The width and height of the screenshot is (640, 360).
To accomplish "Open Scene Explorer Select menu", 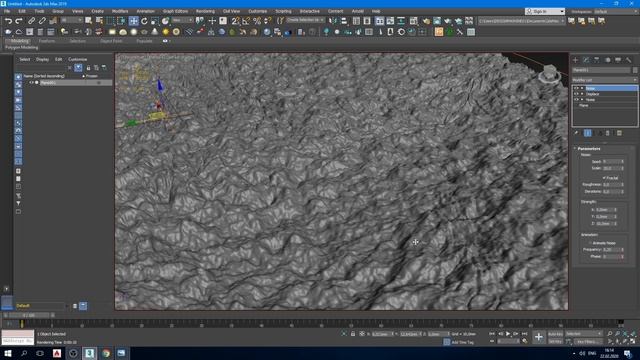I will [24, 60].
